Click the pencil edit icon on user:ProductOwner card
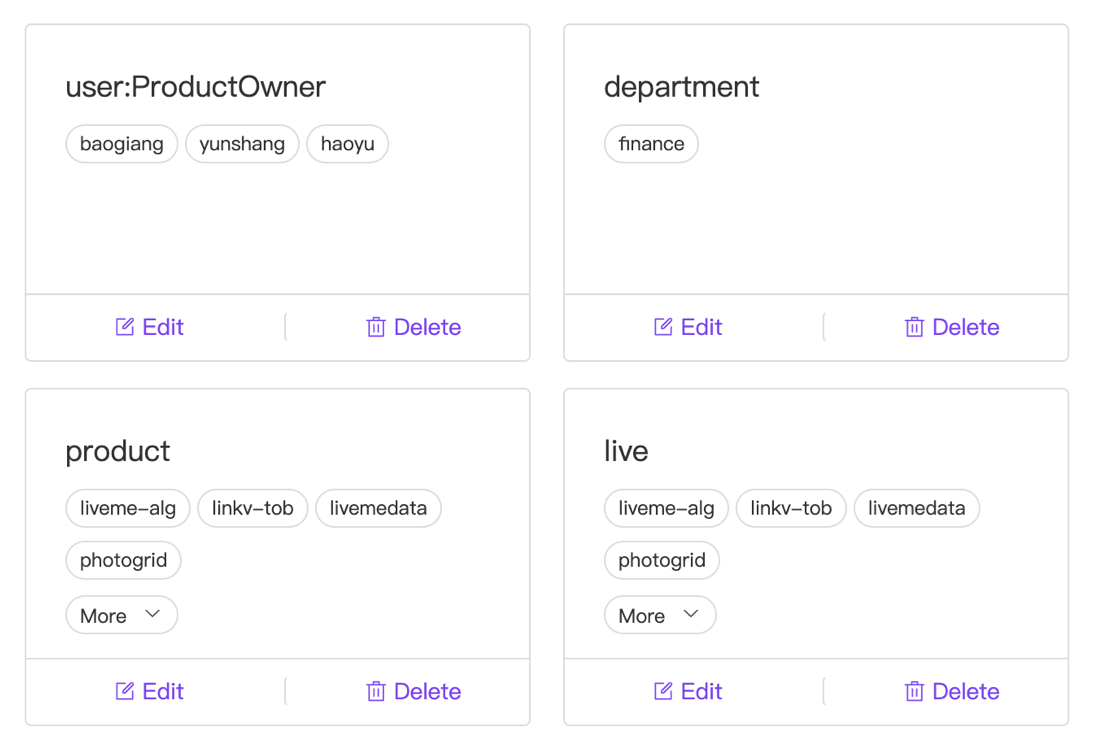The height and width of the screenshot is (752, 1098). pyautogui.click(x=125, y=327)
